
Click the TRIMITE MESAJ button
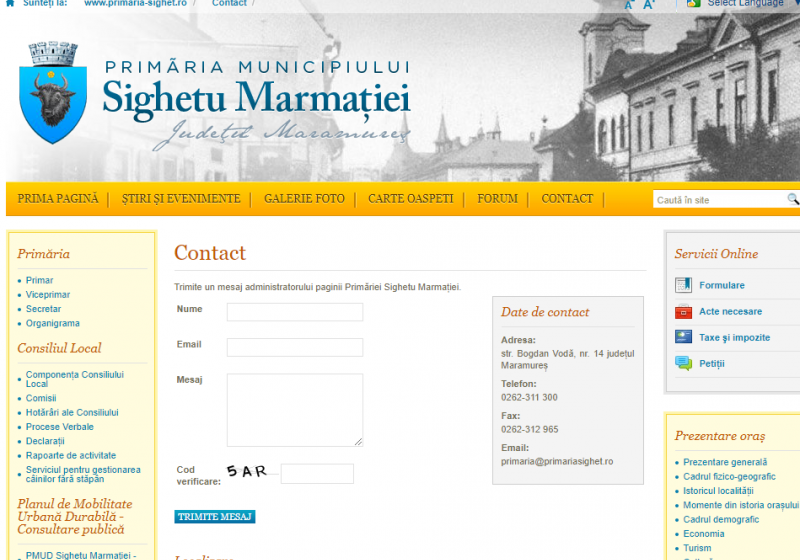coord(215,517)
